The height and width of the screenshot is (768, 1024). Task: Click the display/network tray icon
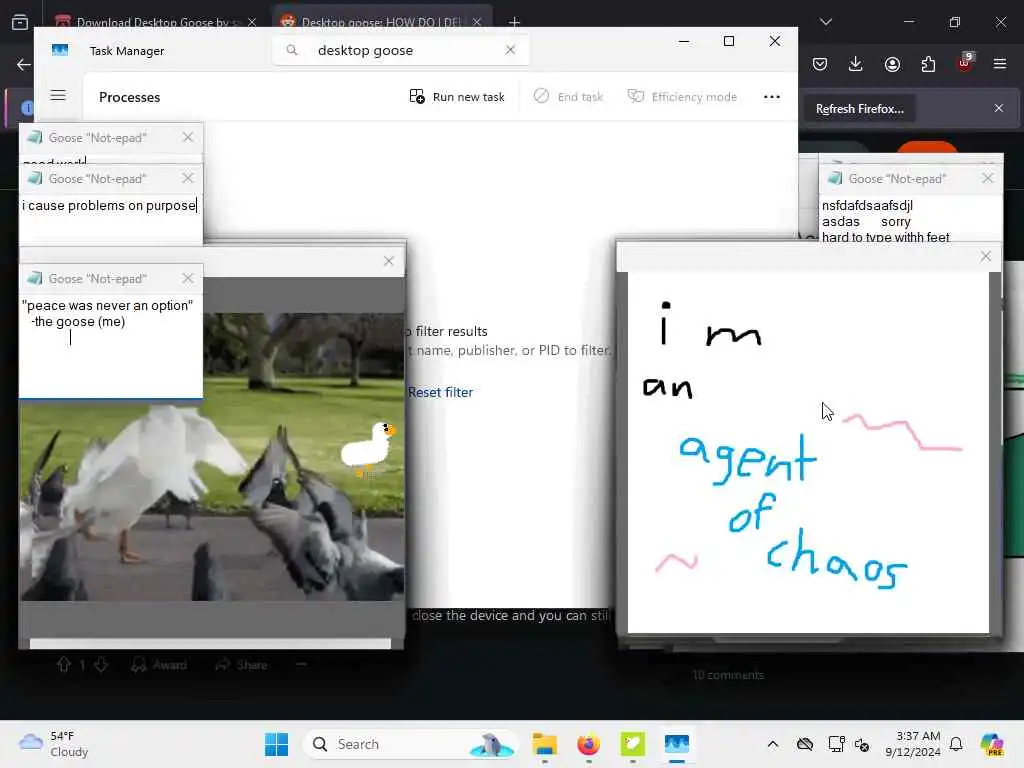pyautogui.click(x=836, y=744)
